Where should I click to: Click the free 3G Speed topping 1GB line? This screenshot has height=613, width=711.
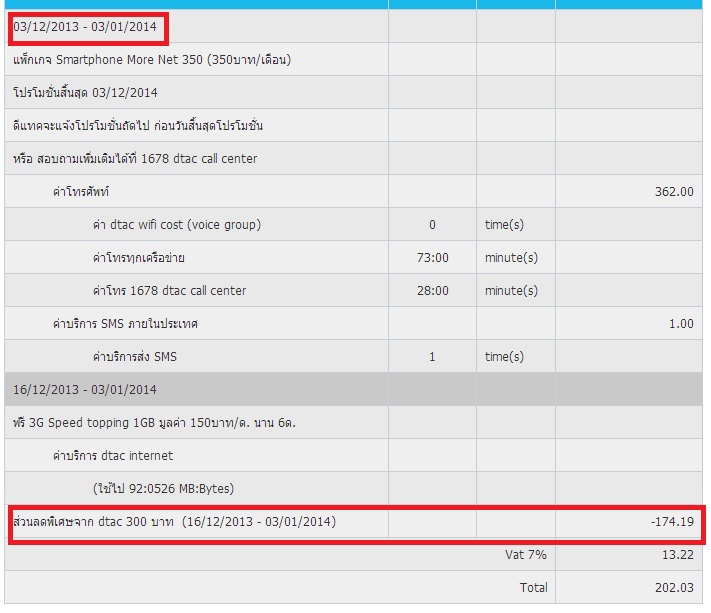click(154, 423)
